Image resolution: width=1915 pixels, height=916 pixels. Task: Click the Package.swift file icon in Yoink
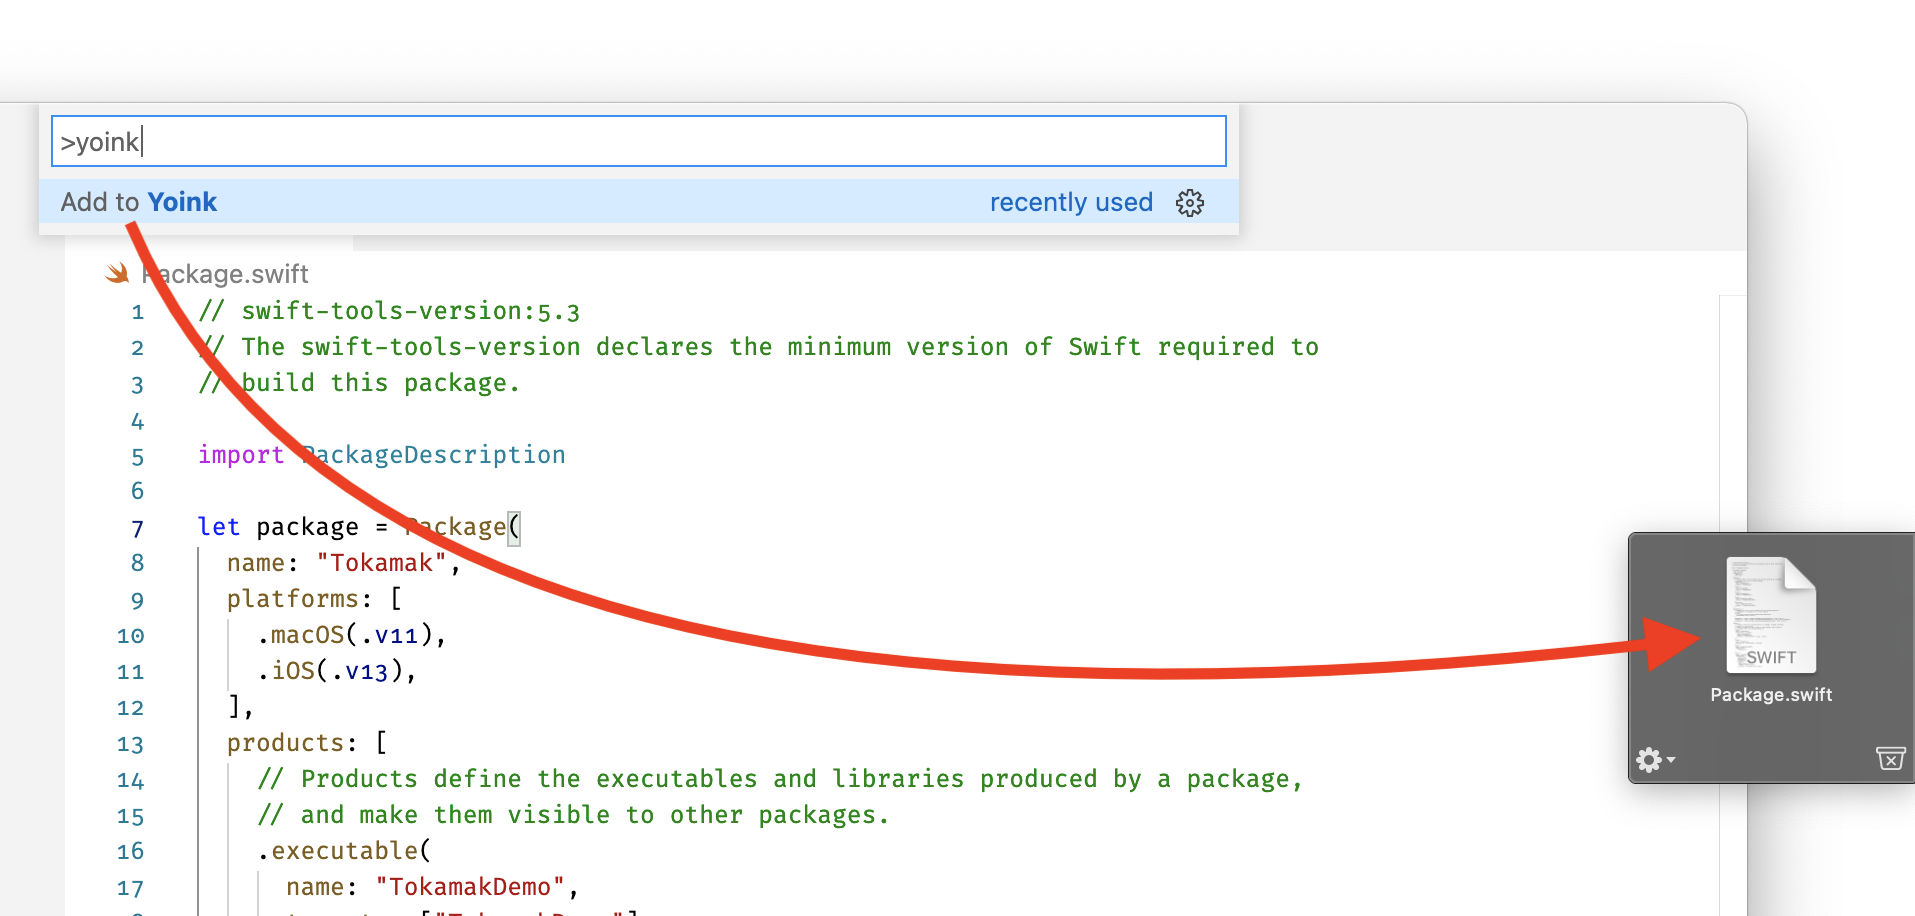(1771, 615)
